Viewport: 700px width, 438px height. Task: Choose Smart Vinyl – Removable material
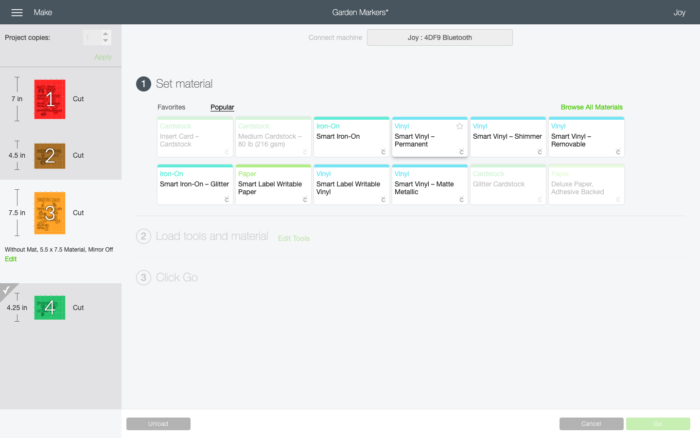pyautogui.click(x=586, y=137)
